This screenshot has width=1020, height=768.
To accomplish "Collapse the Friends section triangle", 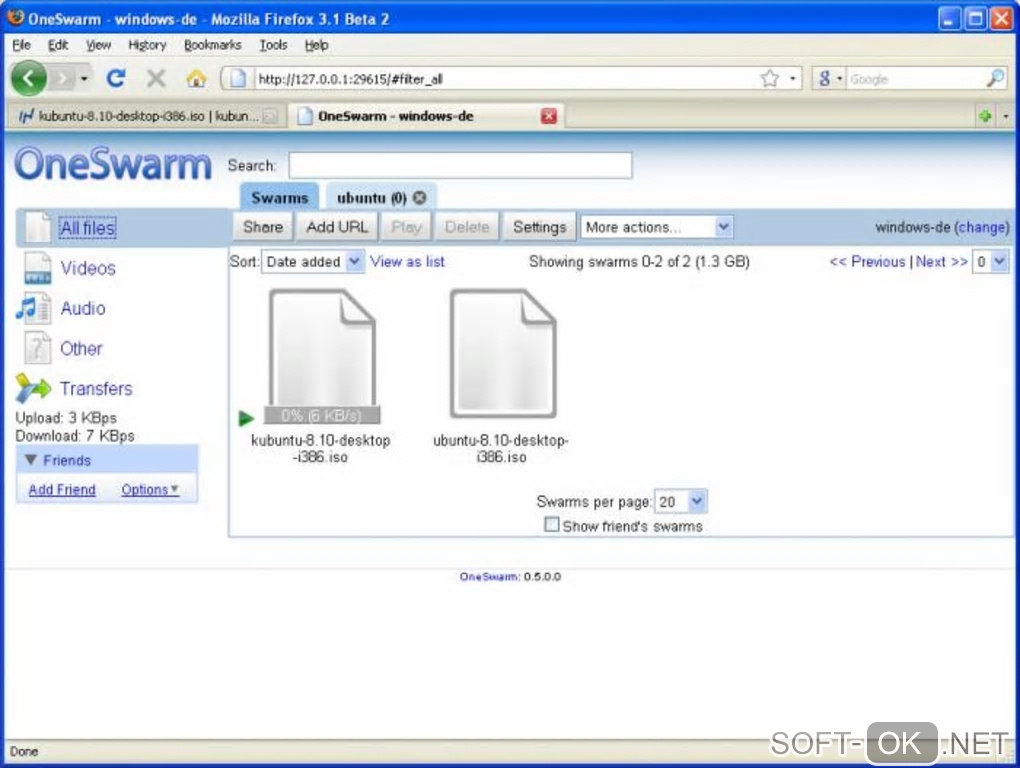I will pyautogui.click(x=30, y=460).
